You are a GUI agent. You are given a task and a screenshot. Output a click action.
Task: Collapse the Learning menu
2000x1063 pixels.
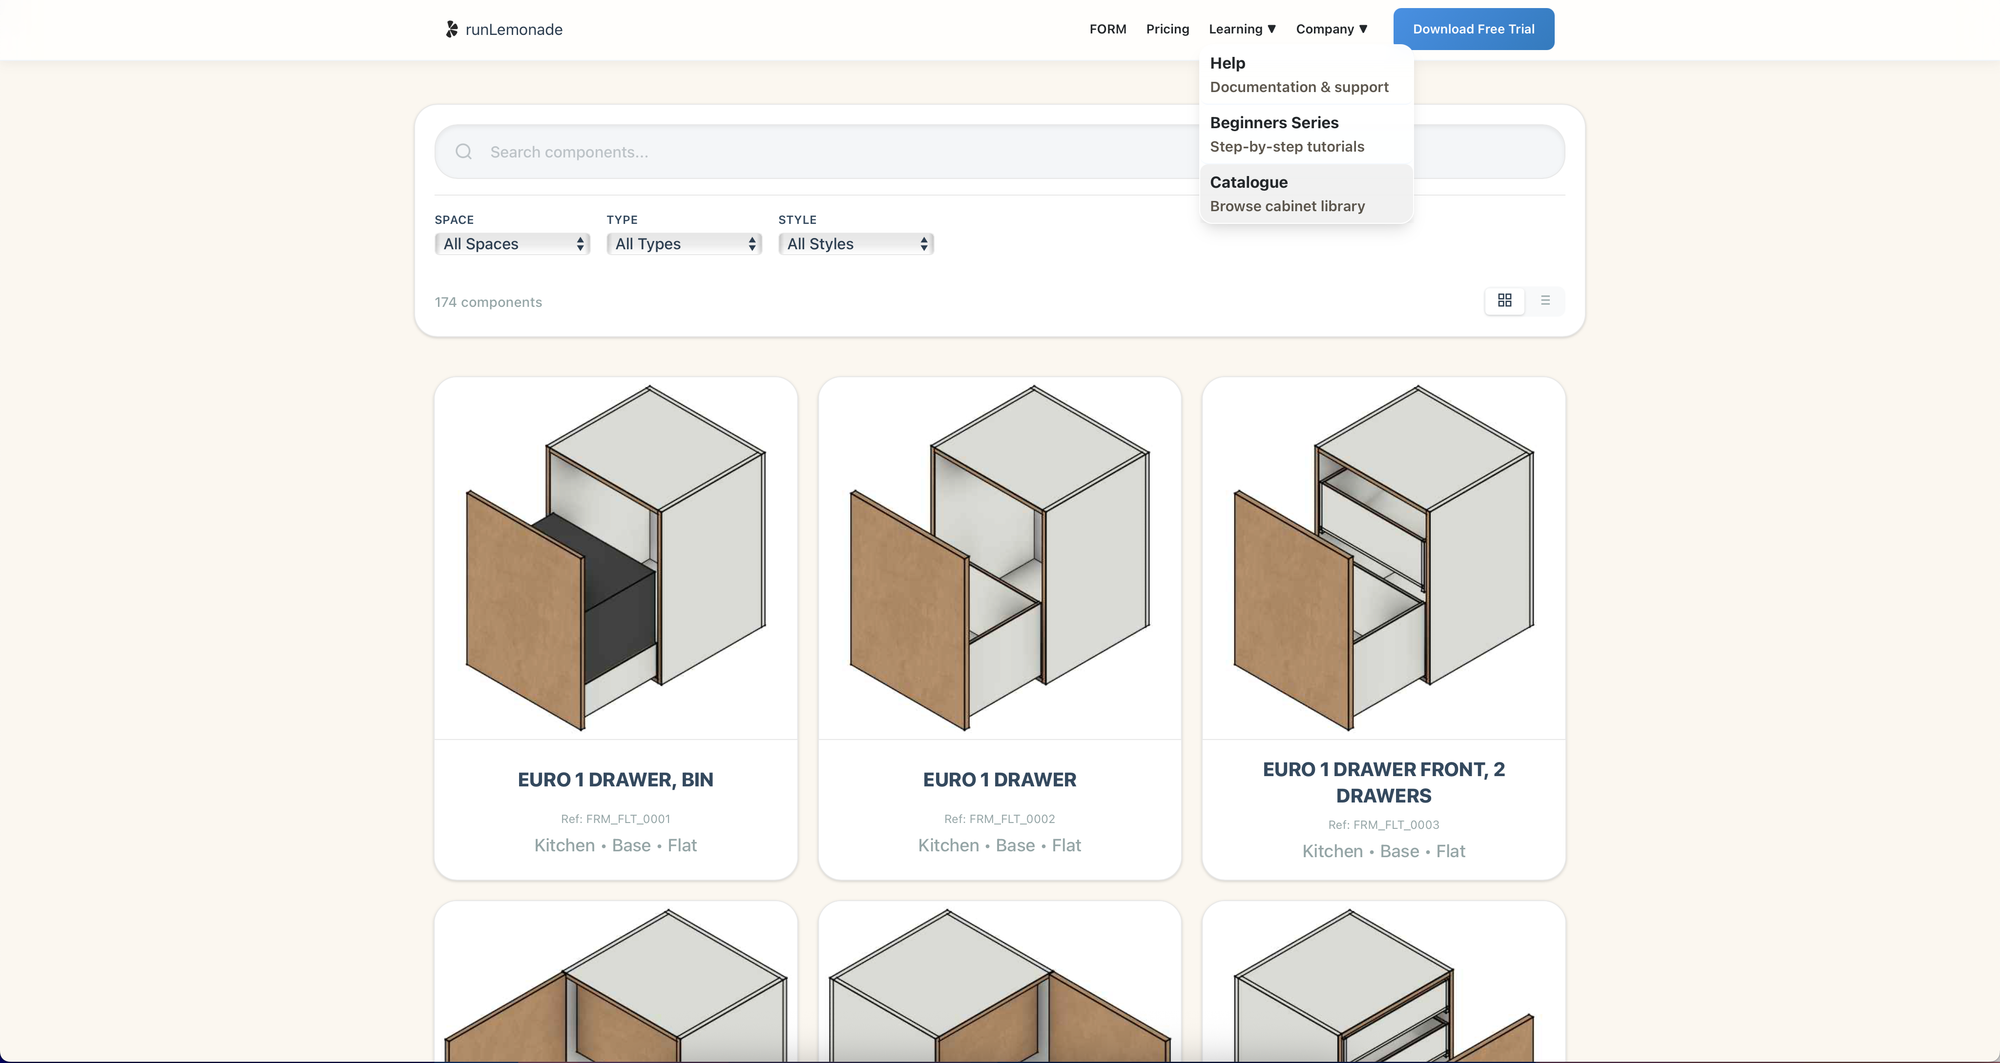point(1242,29)
